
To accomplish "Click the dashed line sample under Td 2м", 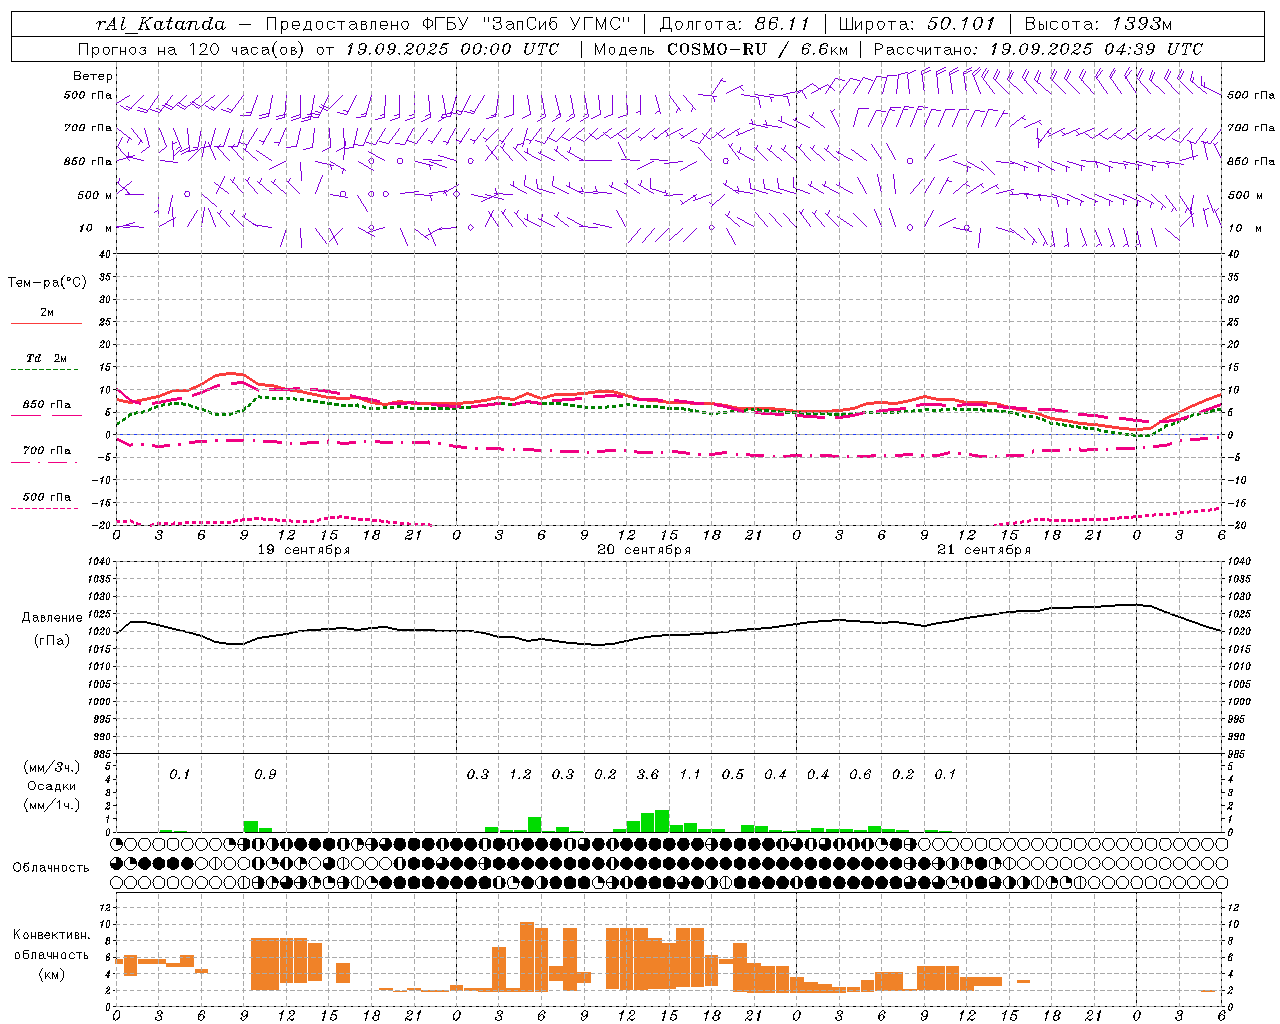I will (x=44, y=370).
